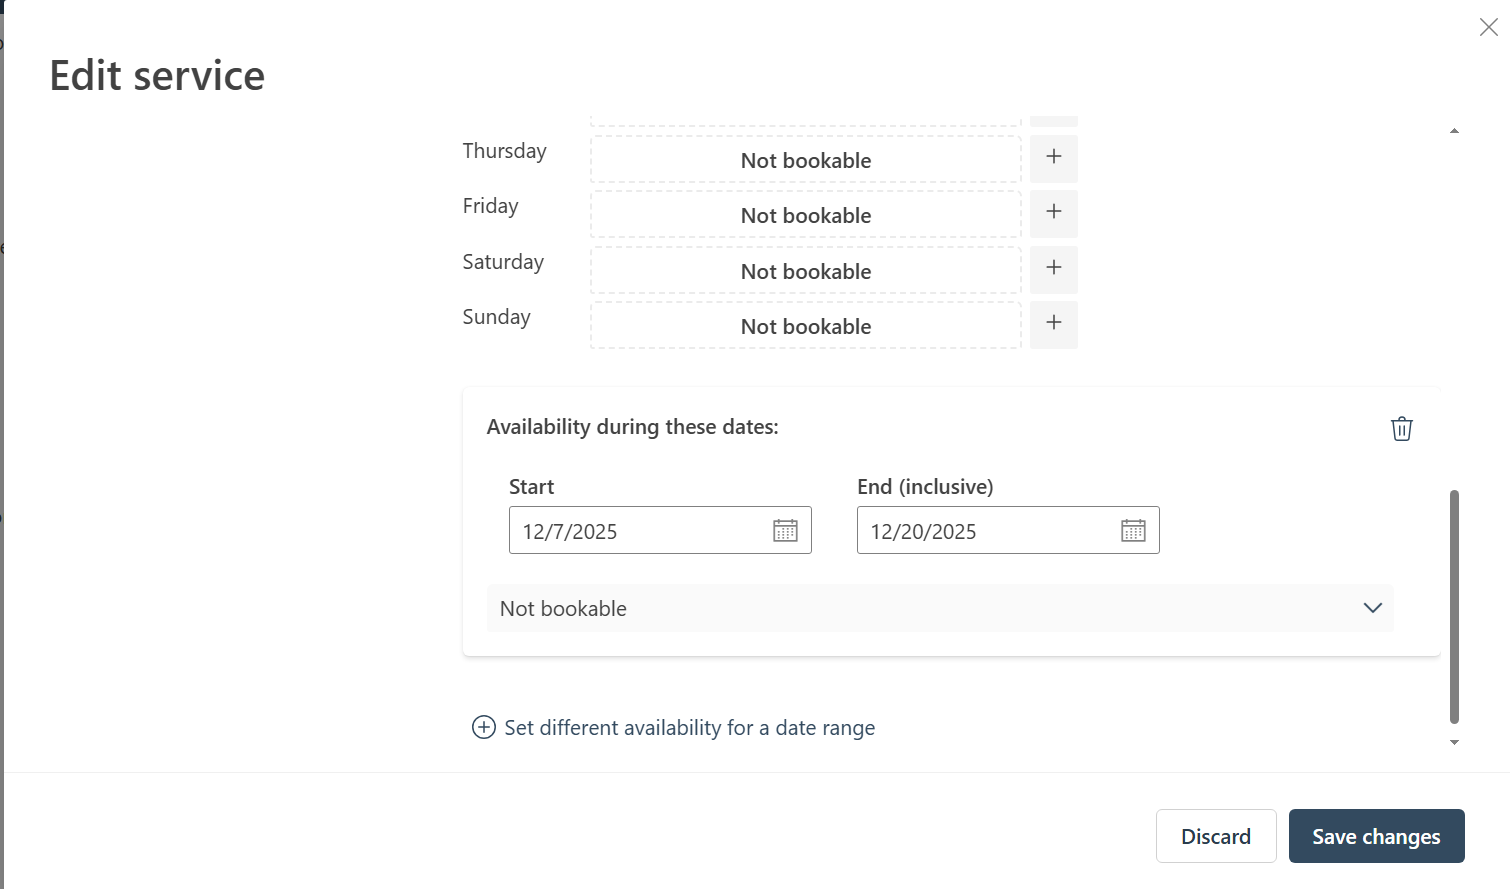The width and height of the screenshot is (1510, 889).
Task: Click the Start date input field
Action: [640, 531]
